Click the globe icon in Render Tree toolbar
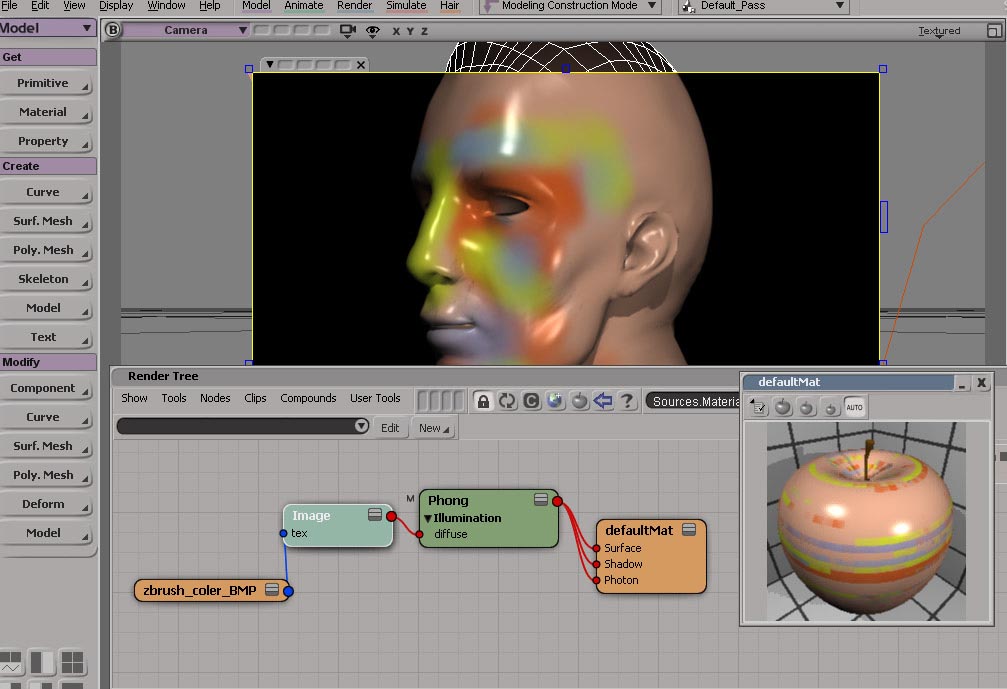1007x689 pixels. click(x=555, y=401)
